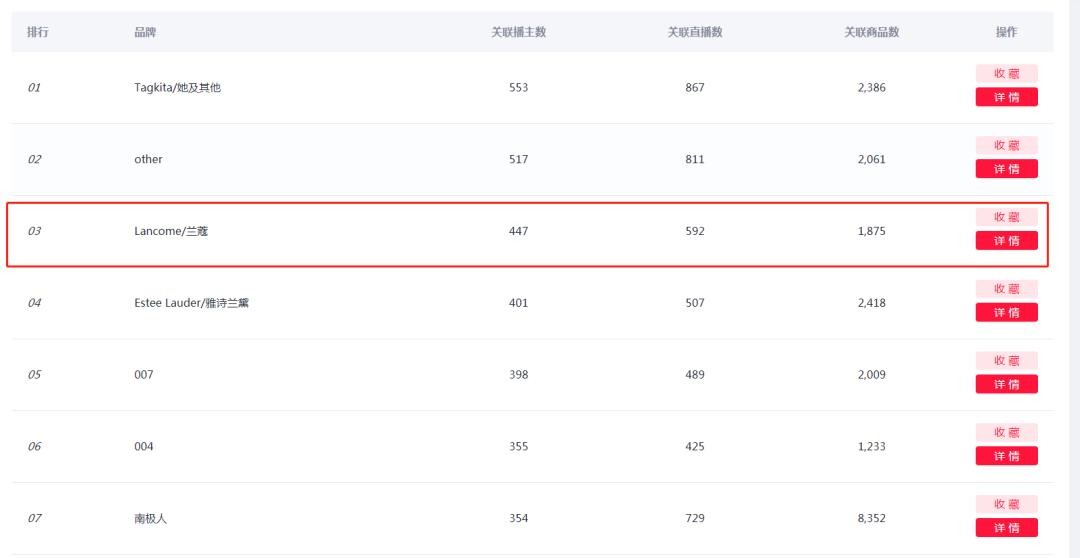Click 收藏 button for Tagkita/她及其他
The image size is (1080, 558).
[x=1006, y=73]
